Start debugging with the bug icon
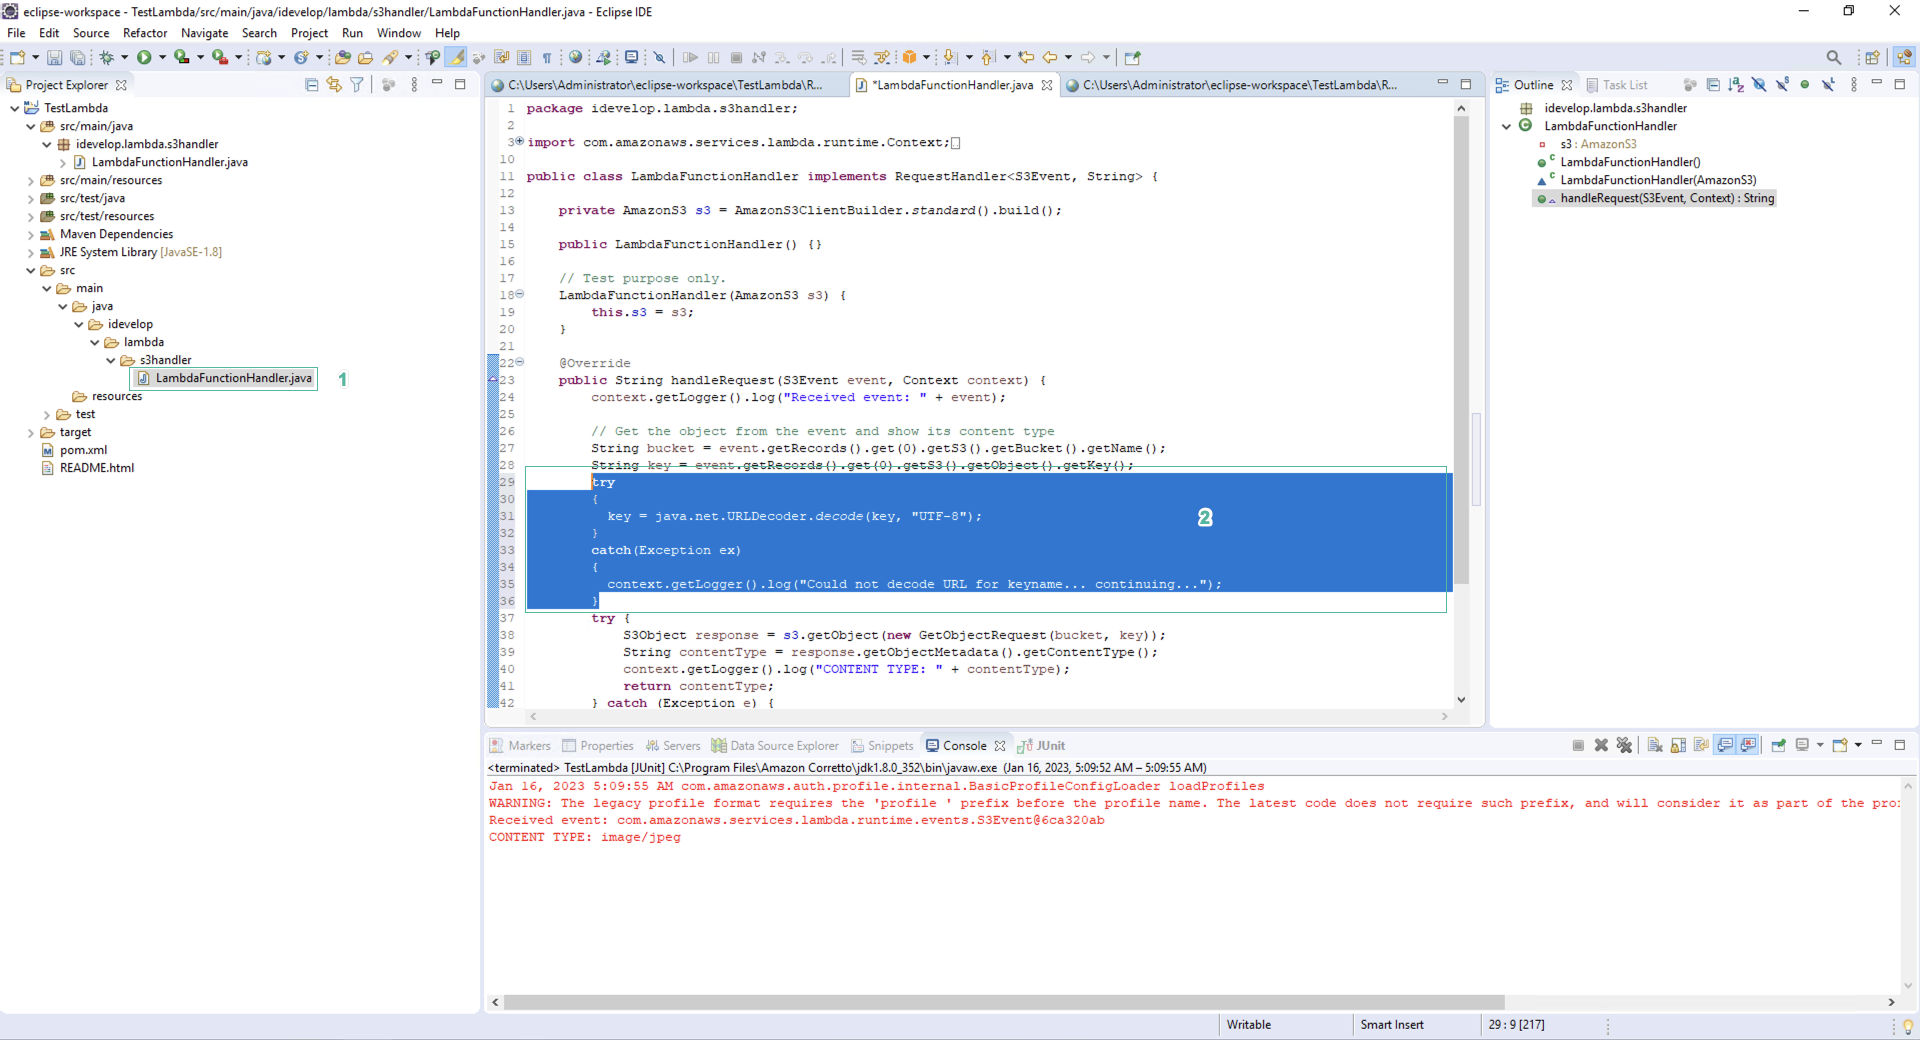 point(106,57)
